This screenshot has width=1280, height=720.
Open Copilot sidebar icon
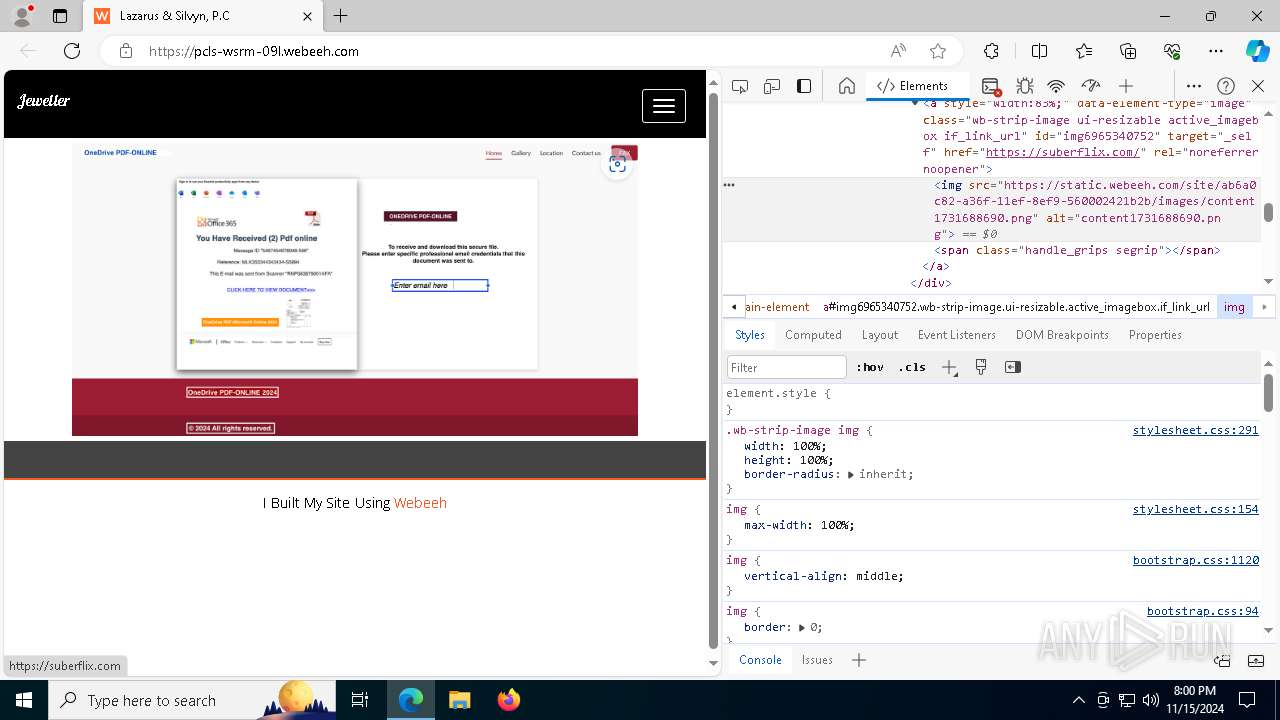pos(1258,51)
